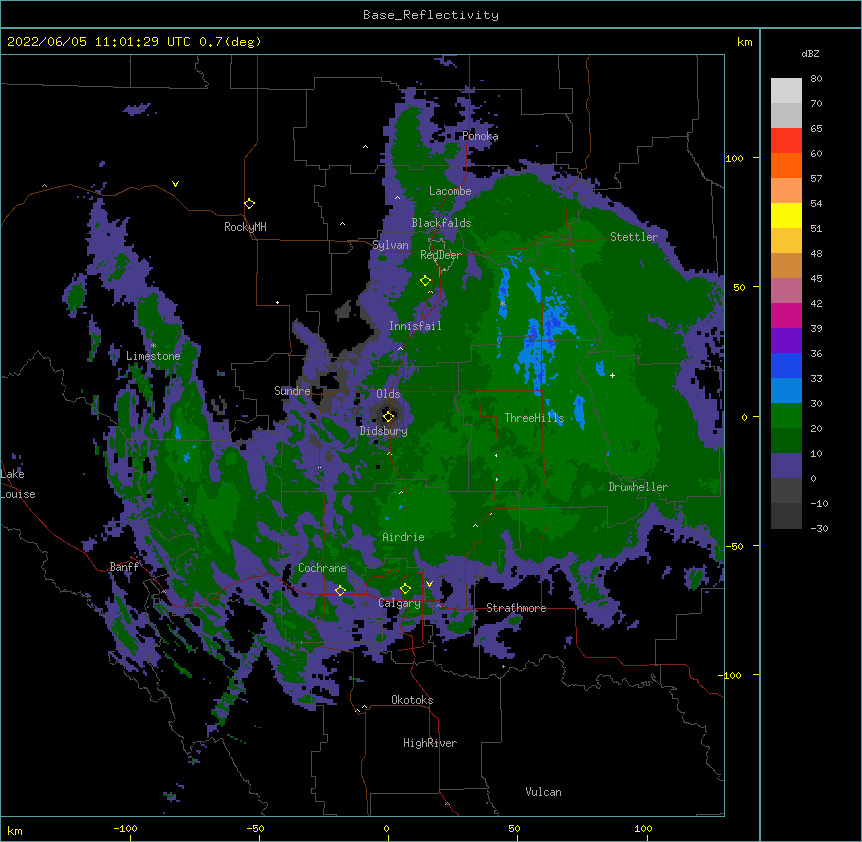Click the Stettler city label

634,237
